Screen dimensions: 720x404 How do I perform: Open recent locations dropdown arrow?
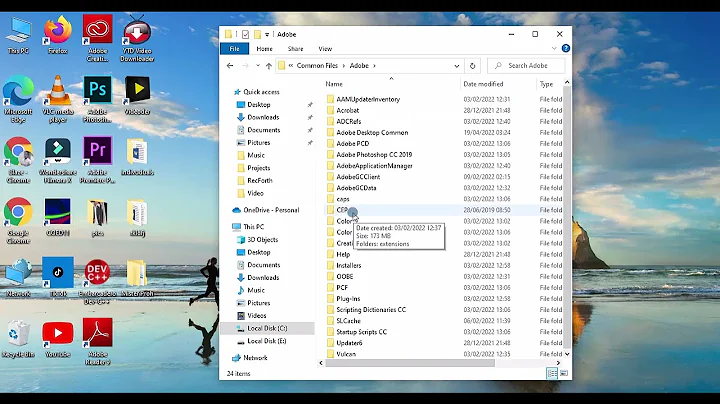click(258, 66)
